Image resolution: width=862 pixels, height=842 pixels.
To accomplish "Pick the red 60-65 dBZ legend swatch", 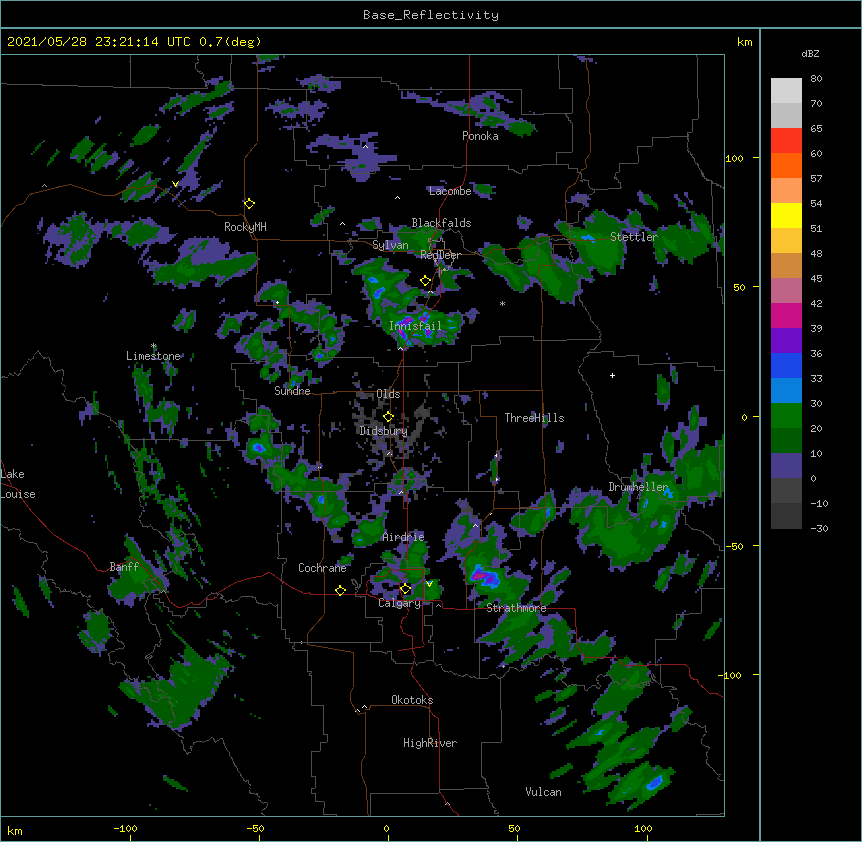I will (x=786, y=141).
